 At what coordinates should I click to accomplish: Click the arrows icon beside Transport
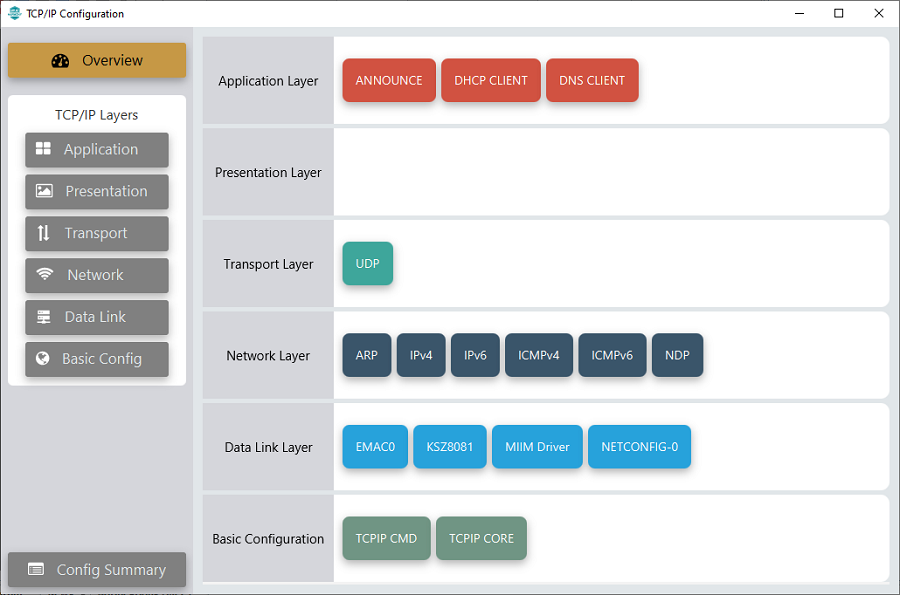coord(43,233)
